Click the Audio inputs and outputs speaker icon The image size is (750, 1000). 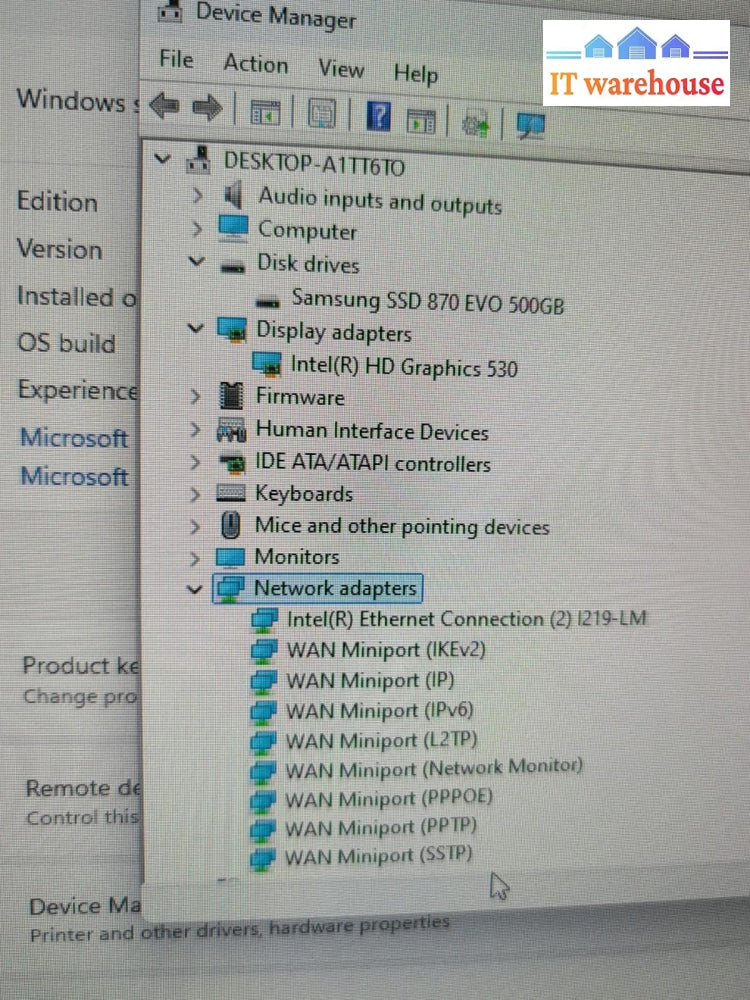click(x=233, y=194)
